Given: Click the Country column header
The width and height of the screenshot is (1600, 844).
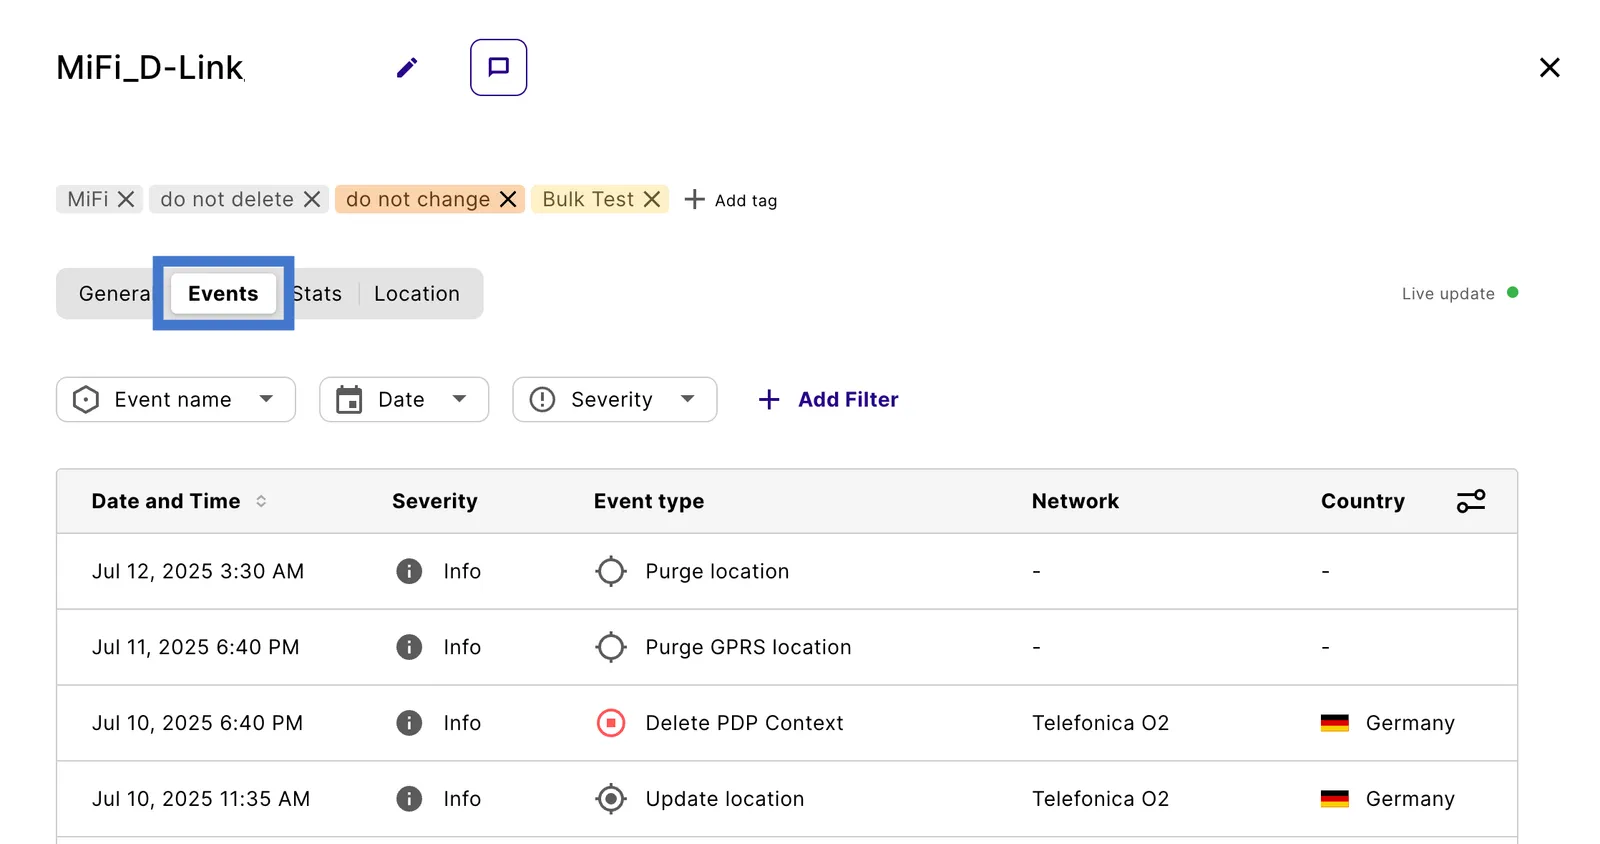Looking at the screenshot, I should point(1363,501).
